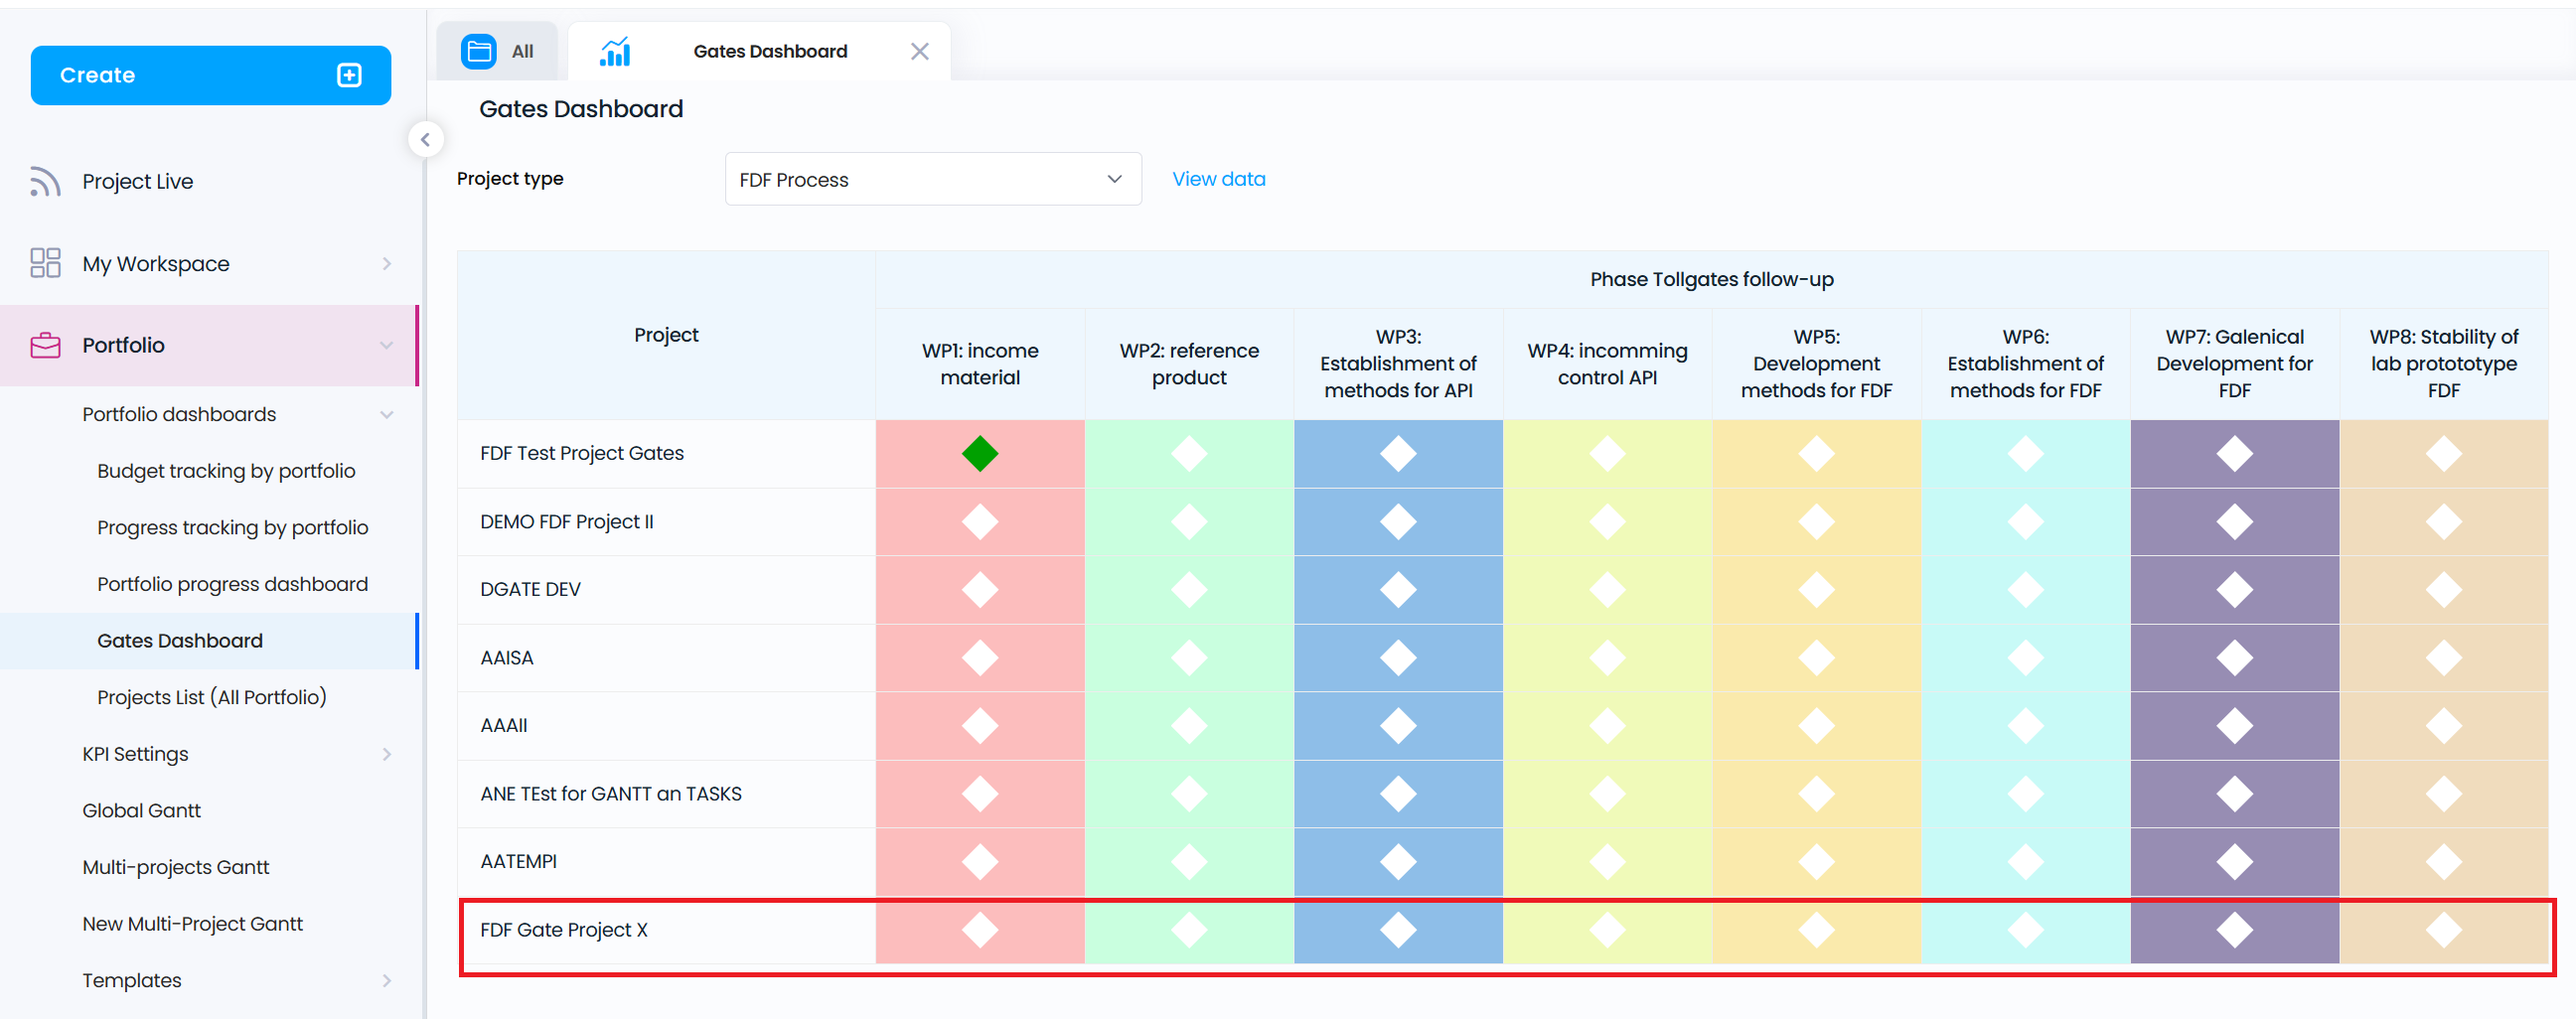Click the plus icon in Create button
The width and height of the screenshot is (2576, 1019).
pos(349,75)
